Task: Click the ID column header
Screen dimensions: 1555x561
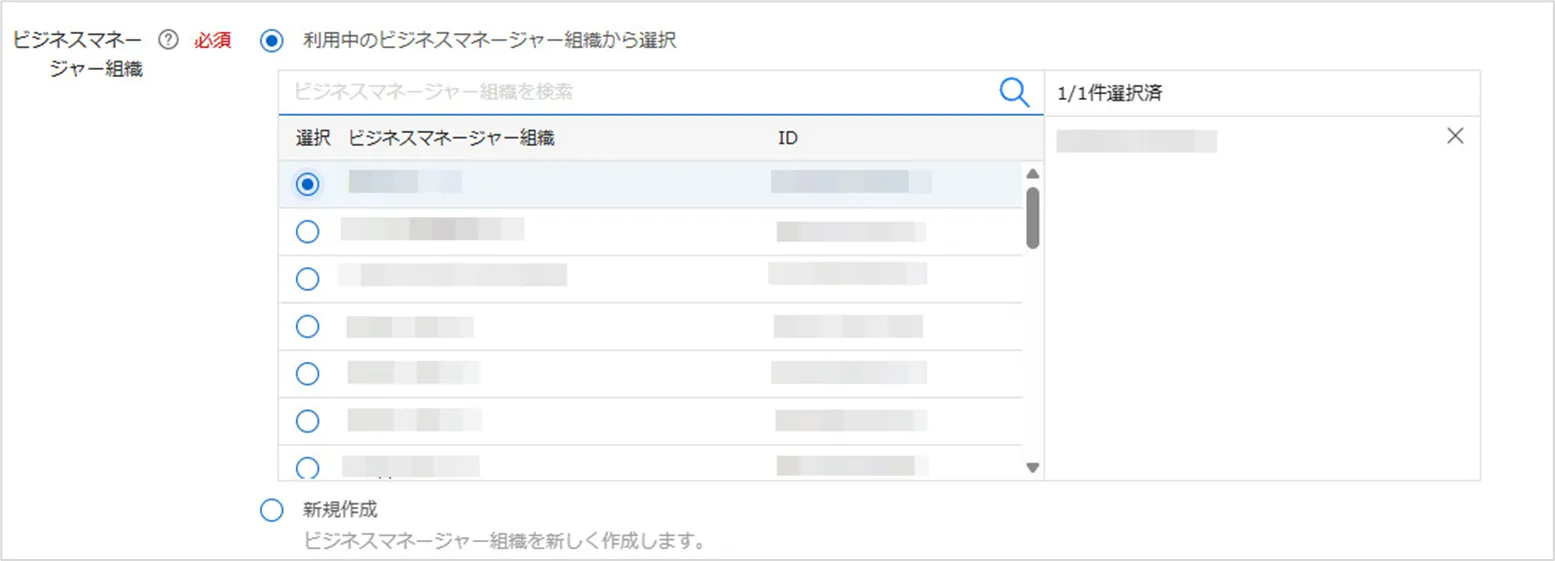Action: pos(788,138)
